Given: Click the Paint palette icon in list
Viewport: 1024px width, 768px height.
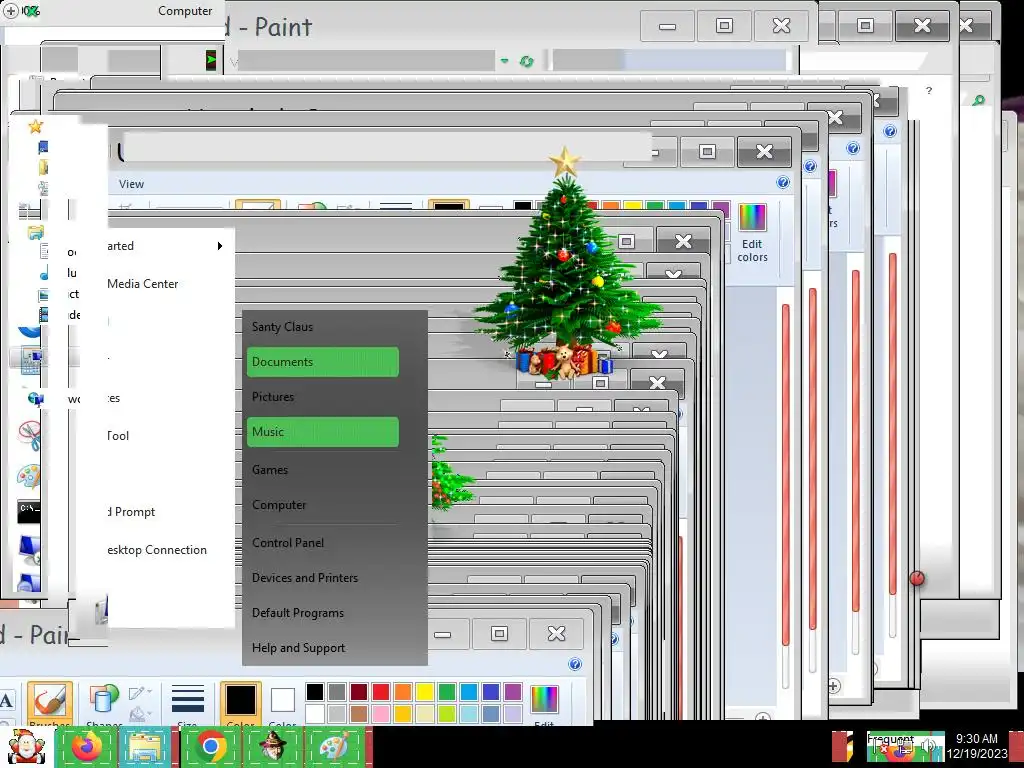Looking at the screenshot, I should click(29, 475).
